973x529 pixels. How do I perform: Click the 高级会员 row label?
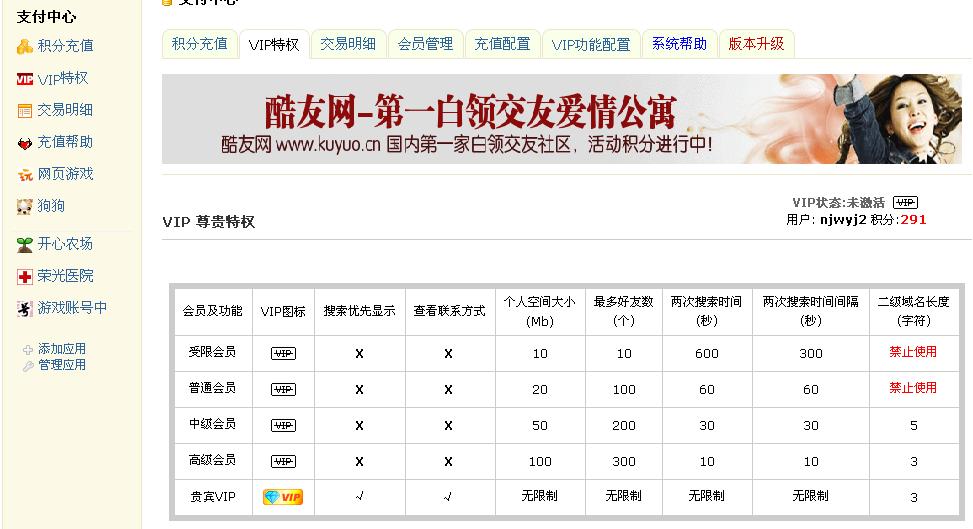[212, 461]
